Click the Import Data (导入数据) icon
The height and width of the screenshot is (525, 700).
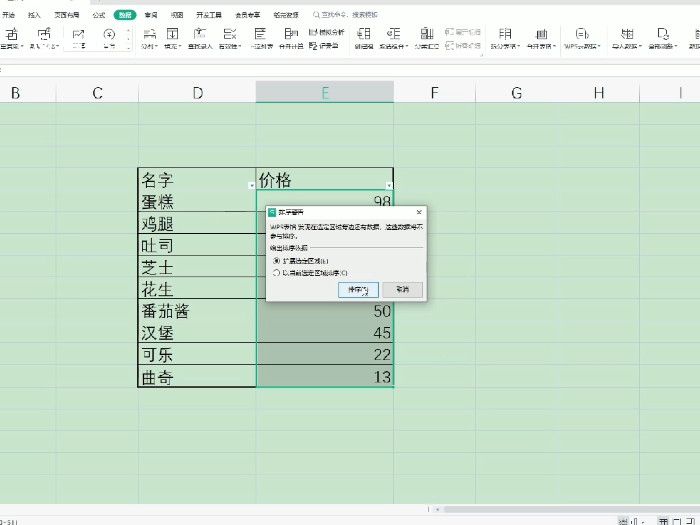click(627, 34)
